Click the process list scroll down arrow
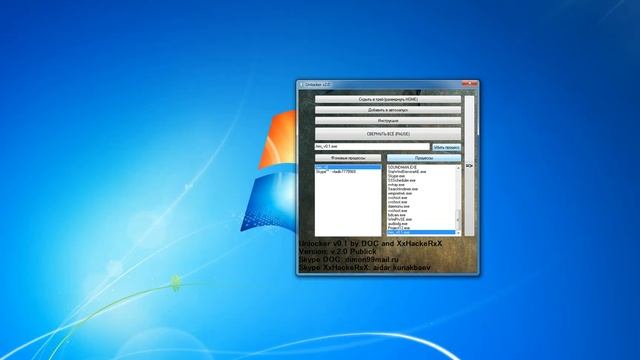The image size is (640, 360). 458,233
